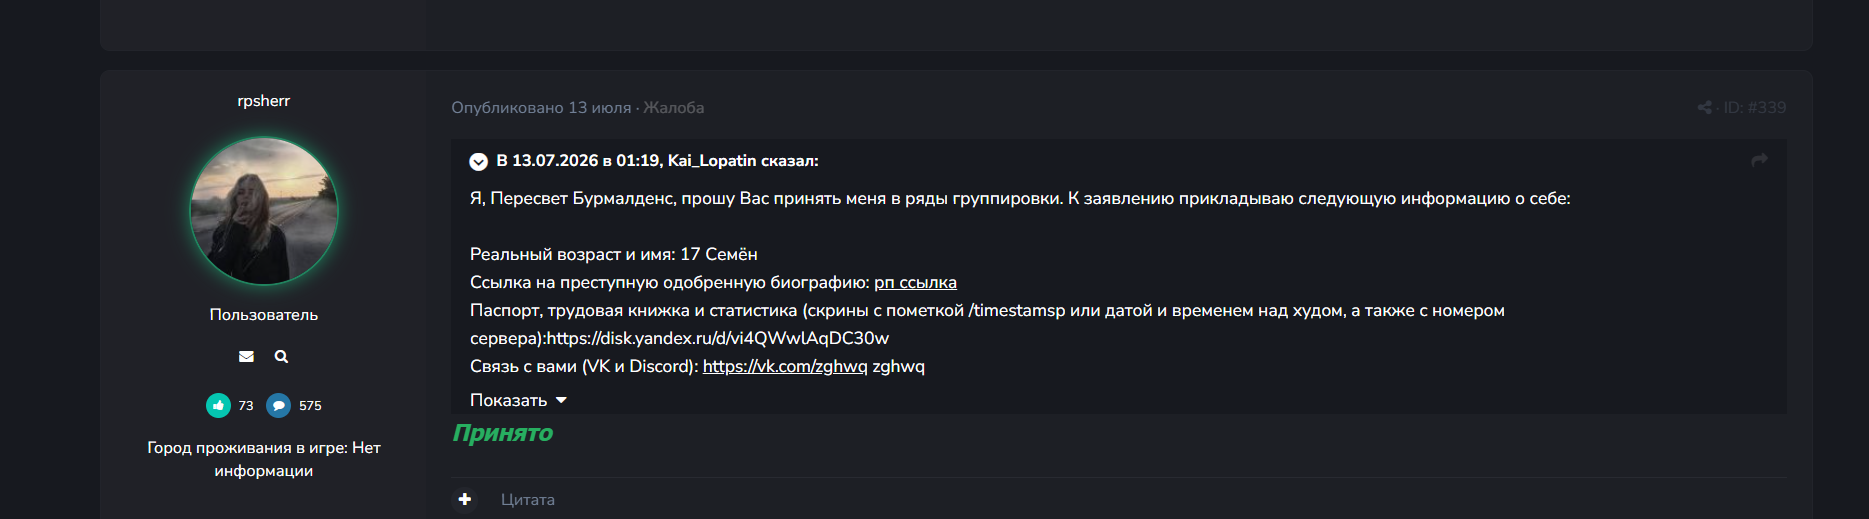Open the post ID #339 link
Image resolution: width=1869 pixels, height=519 pixels.
coord(1754,107)
